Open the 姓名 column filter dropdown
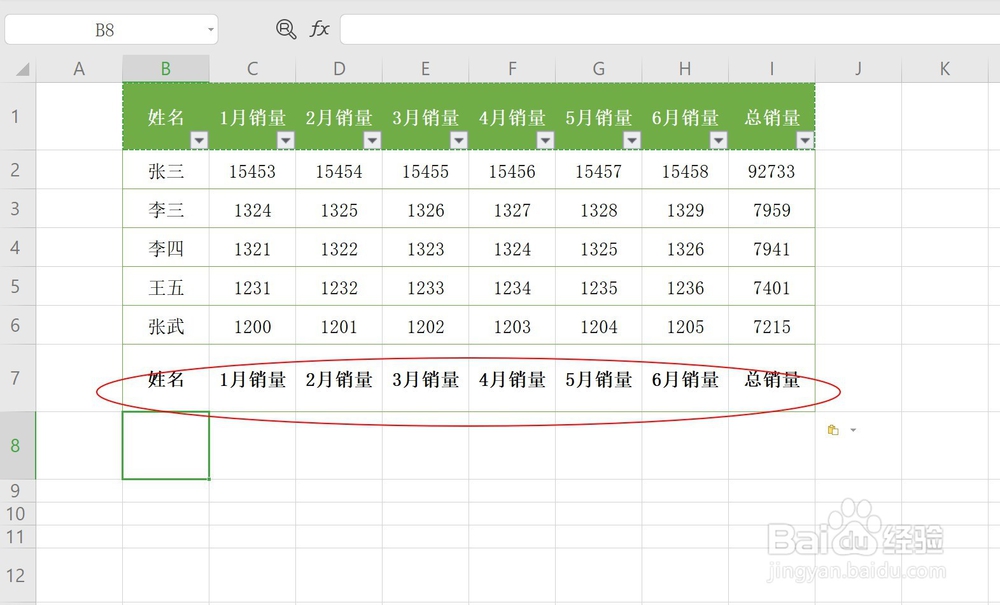Screen dimensions: 1000x605 (198, 140)
